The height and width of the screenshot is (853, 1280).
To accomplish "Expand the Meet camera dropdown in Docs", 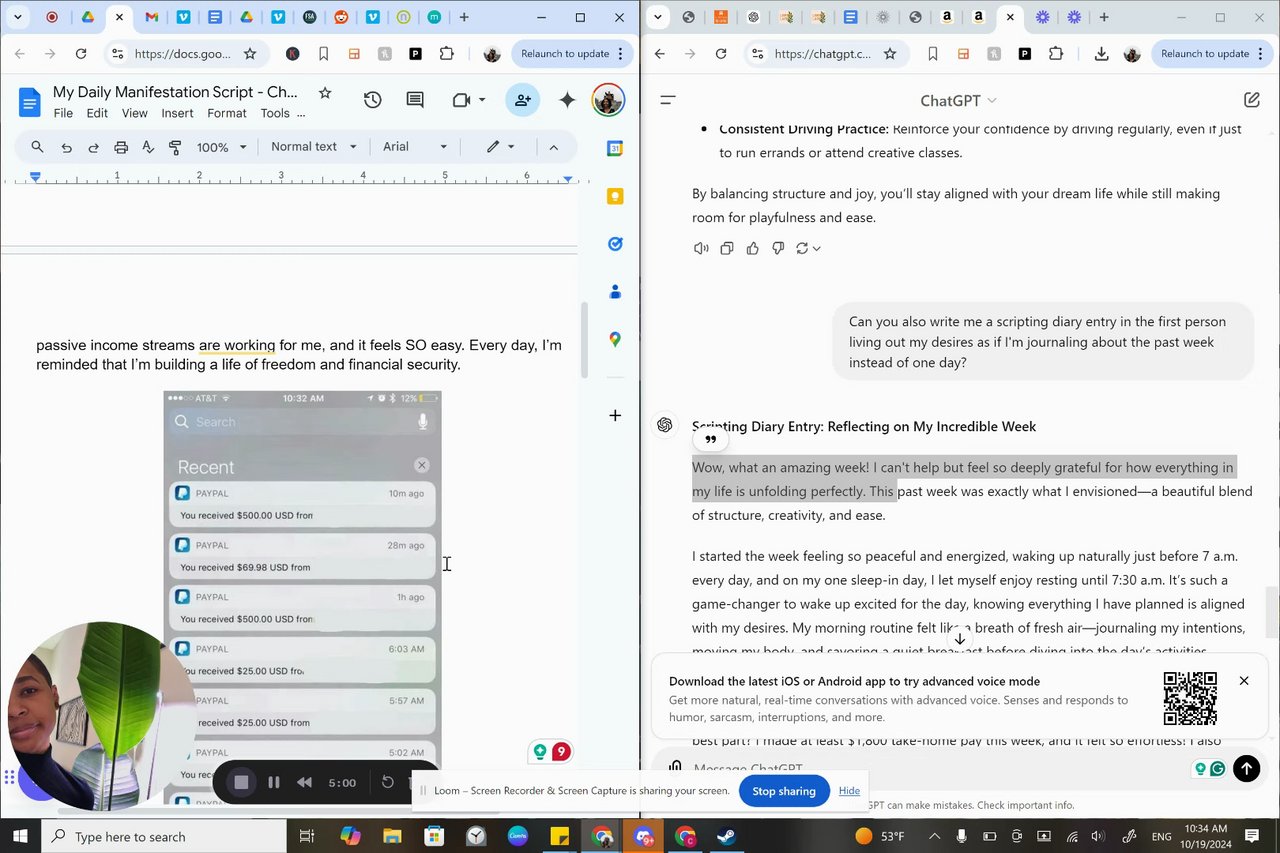I will pos(482,100).
